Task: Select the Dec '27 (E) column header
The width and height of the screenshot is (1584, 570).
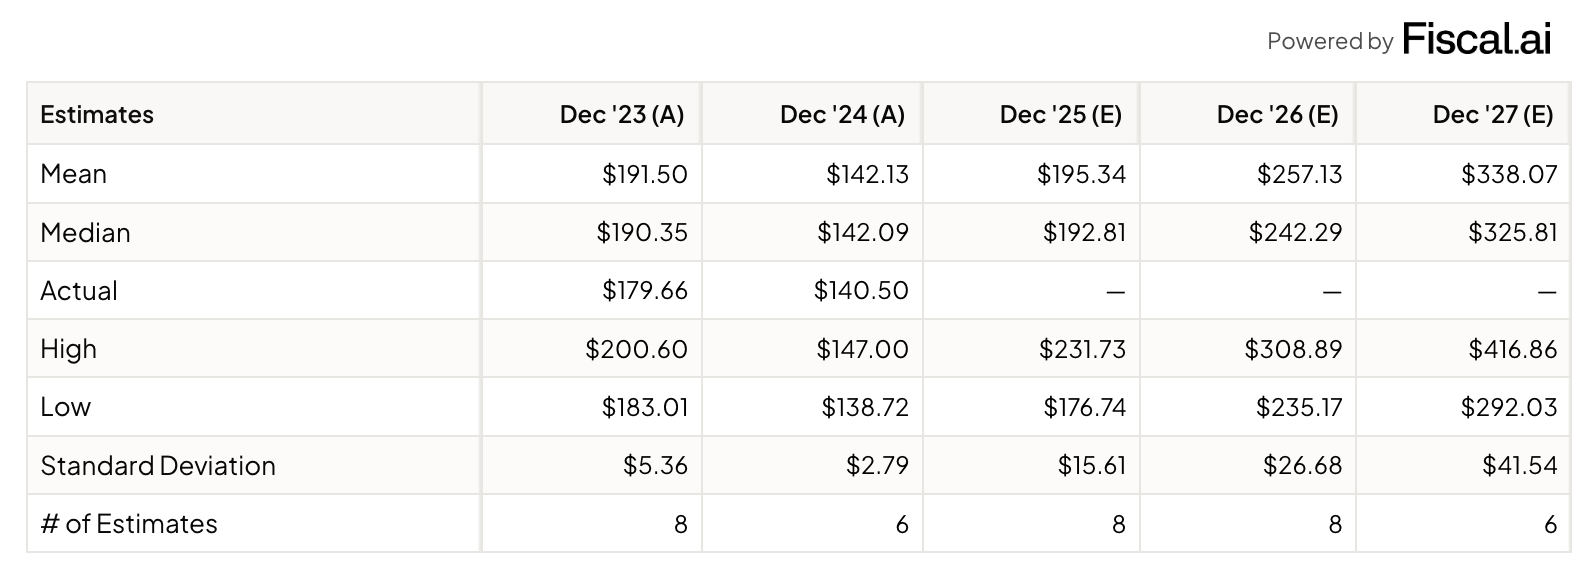Action: [1493, 114]
